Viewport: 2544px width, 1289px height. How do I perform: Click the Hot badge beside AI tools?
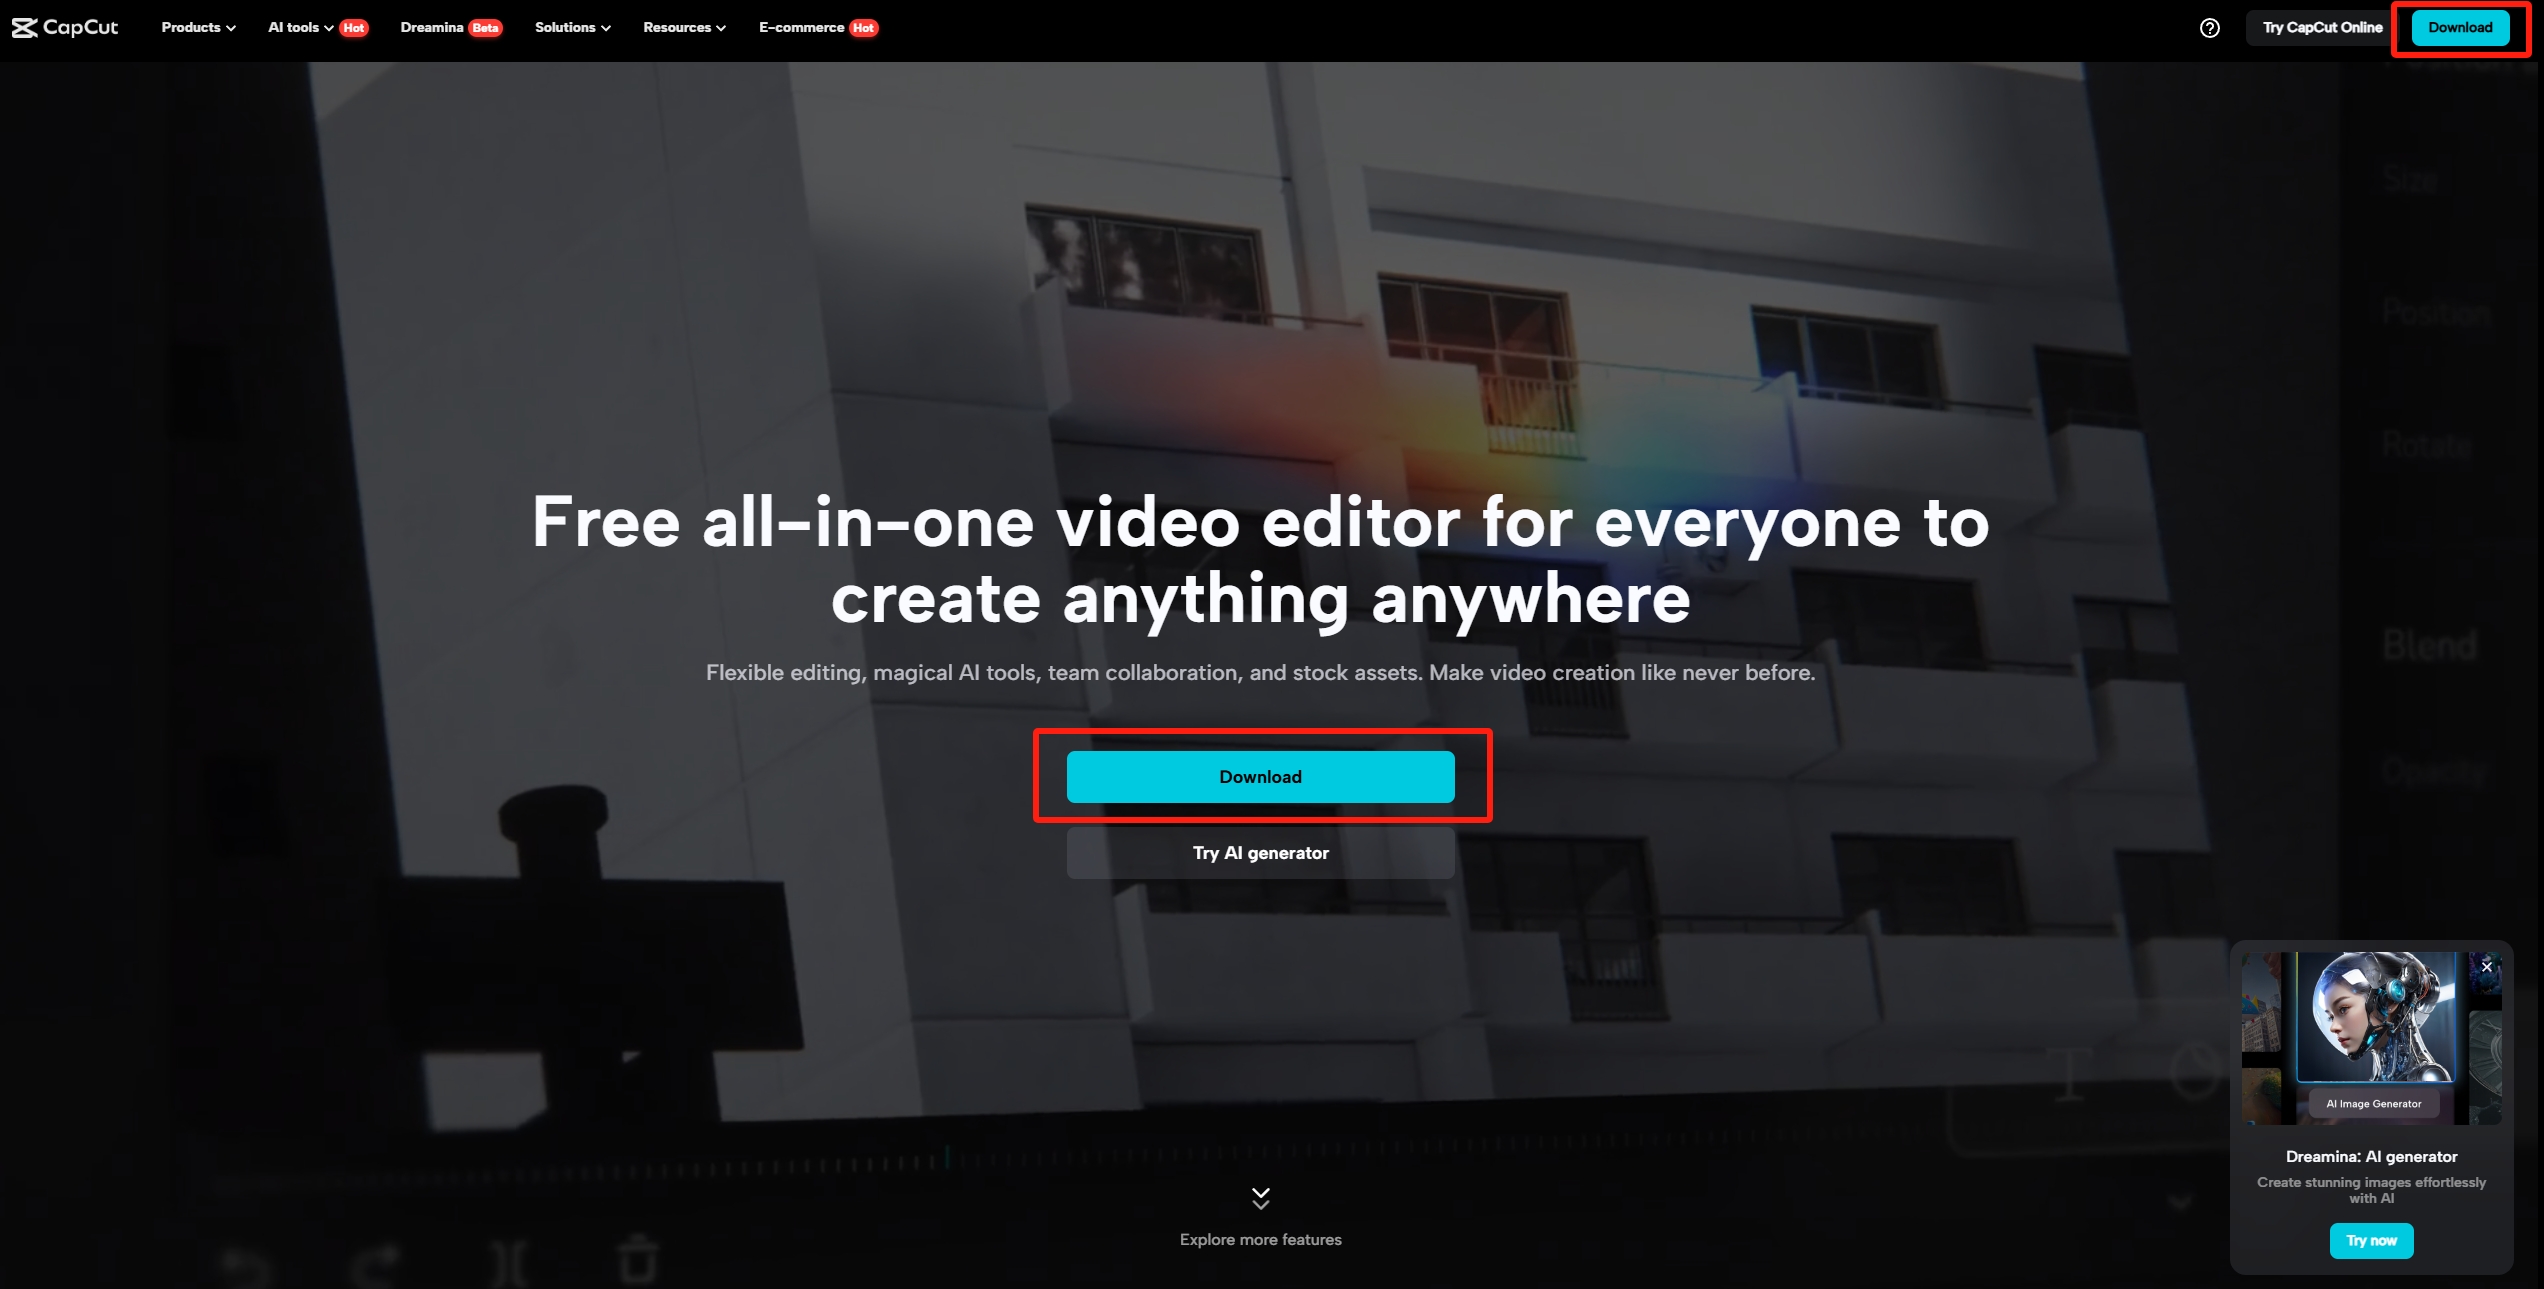pyautogui.click(x=353, y=28)
